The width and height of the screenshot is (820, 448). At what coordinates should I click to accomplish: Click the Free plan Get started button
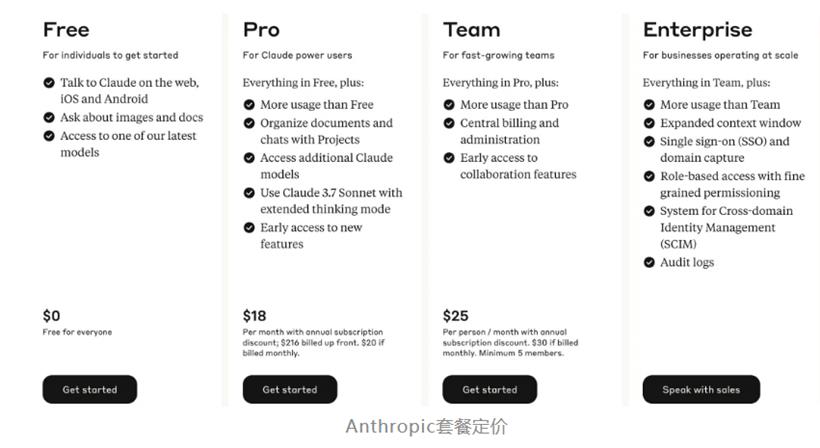tap(89, 389)
